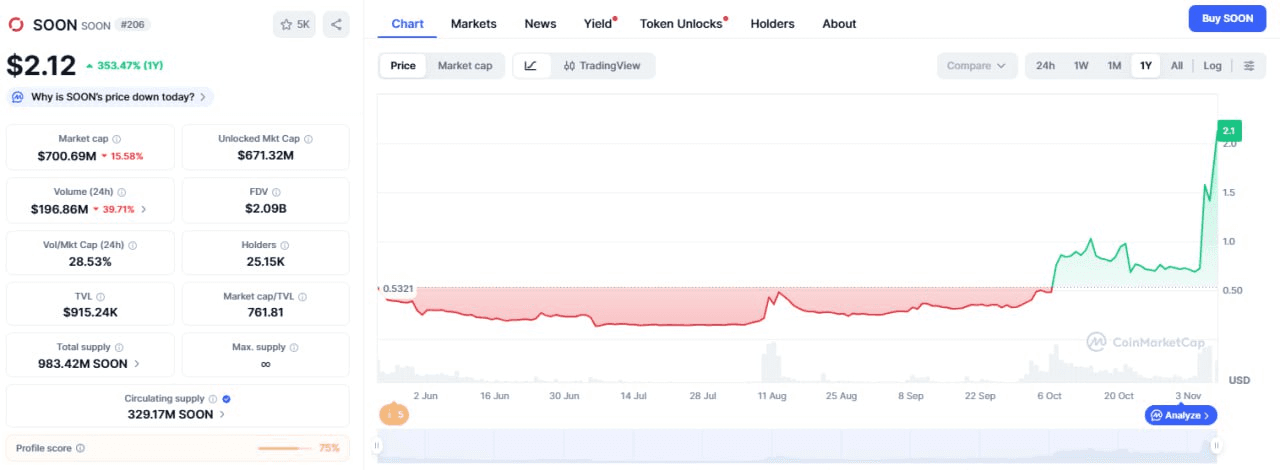
Task: Click the AI icon beside price question
Action: [x=18, y=97]
